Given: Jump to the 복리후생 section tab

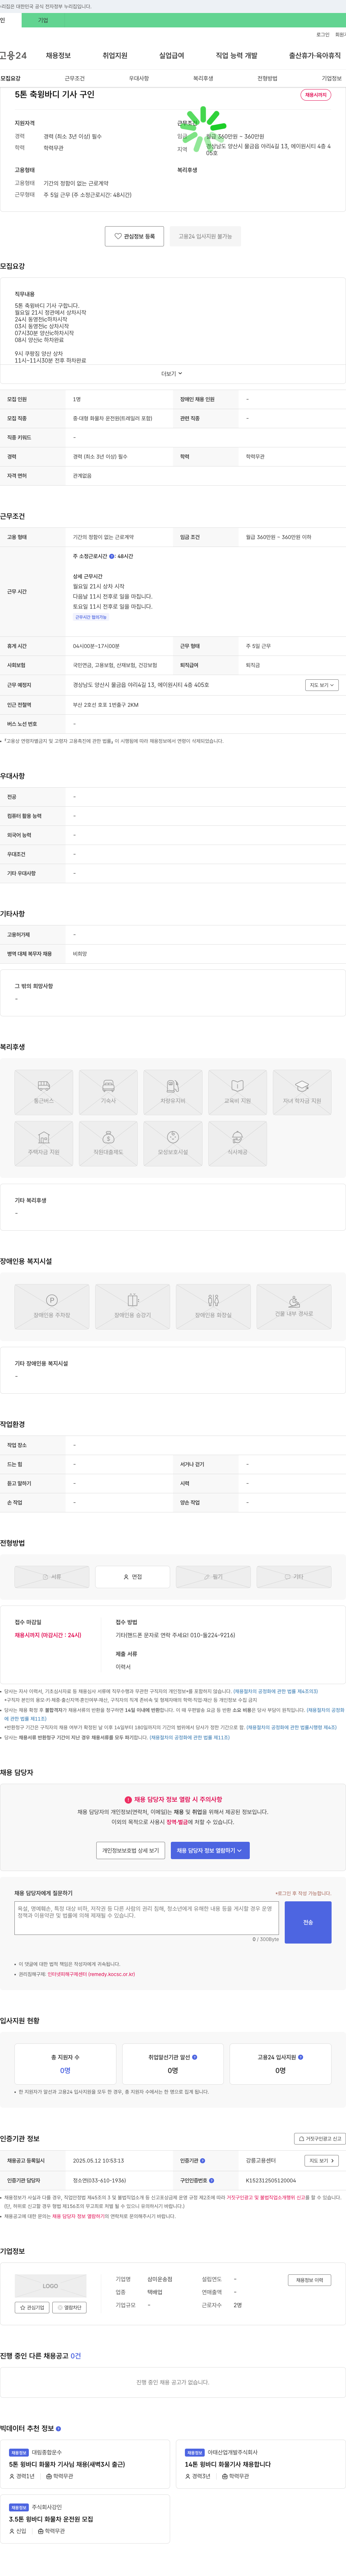Looking at the screenshot, I should pos(203,78).
